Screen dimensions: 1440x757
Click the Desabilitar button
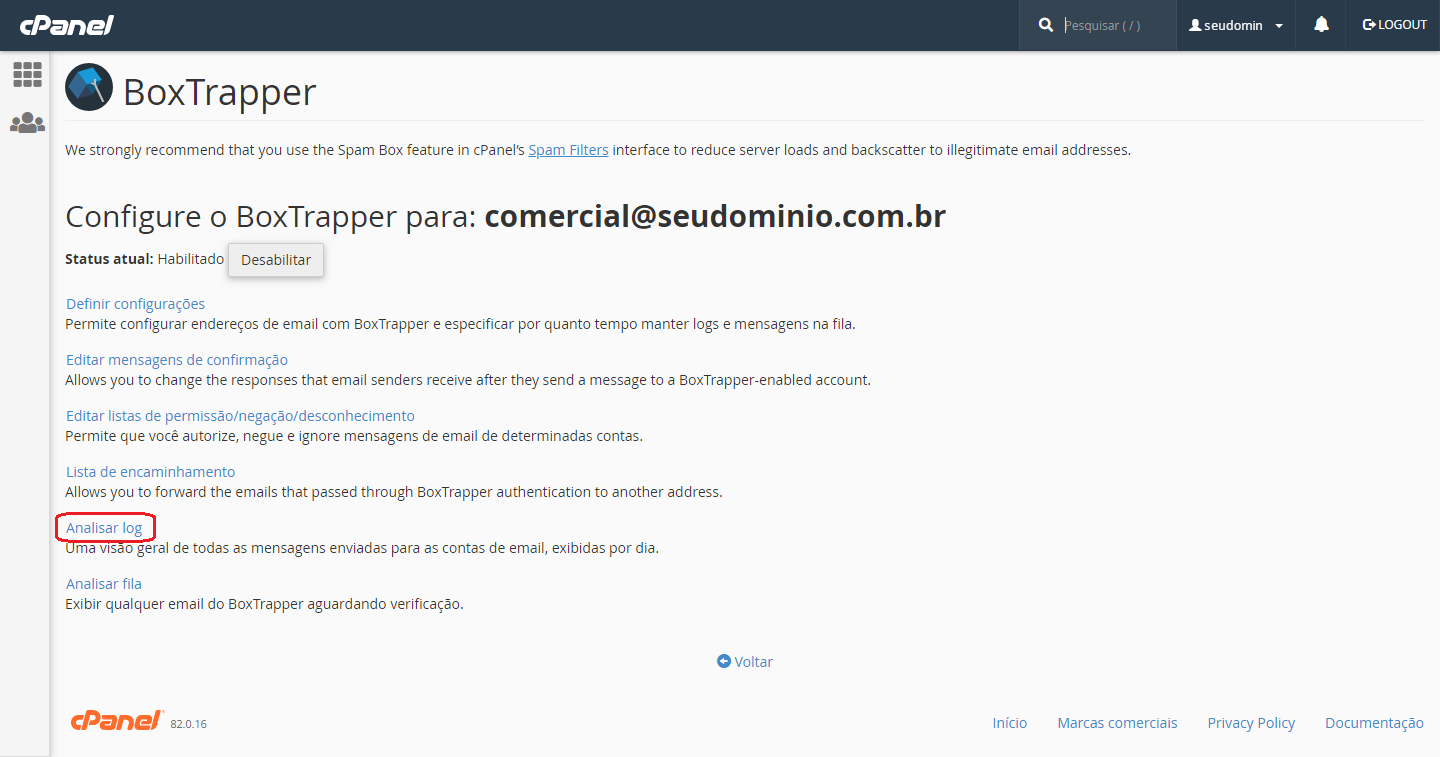tap(276, 260)
